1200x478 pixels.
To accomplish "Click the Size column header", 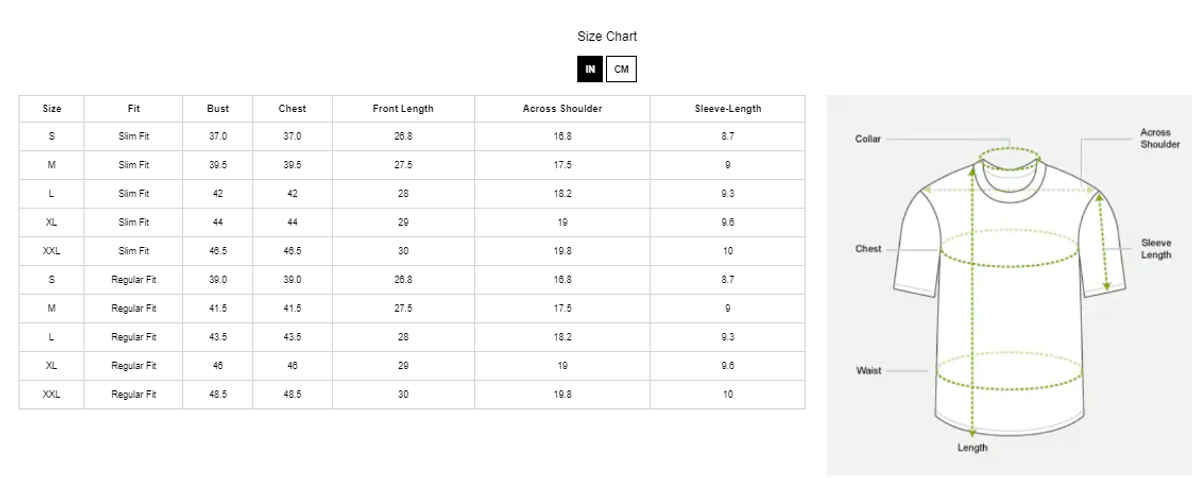I will [52, 108].
